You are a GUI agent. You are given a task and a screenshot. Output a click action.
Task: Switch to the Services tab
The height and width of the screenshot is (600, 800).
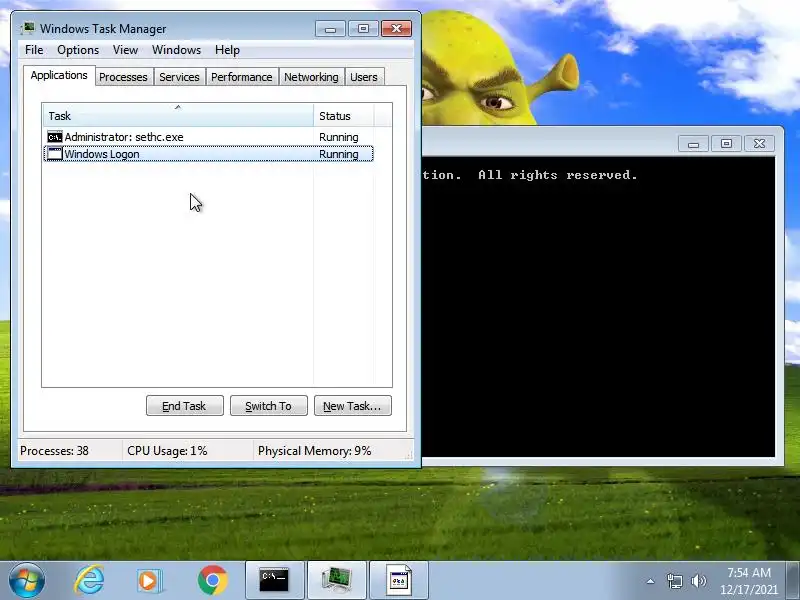[179, 77]
